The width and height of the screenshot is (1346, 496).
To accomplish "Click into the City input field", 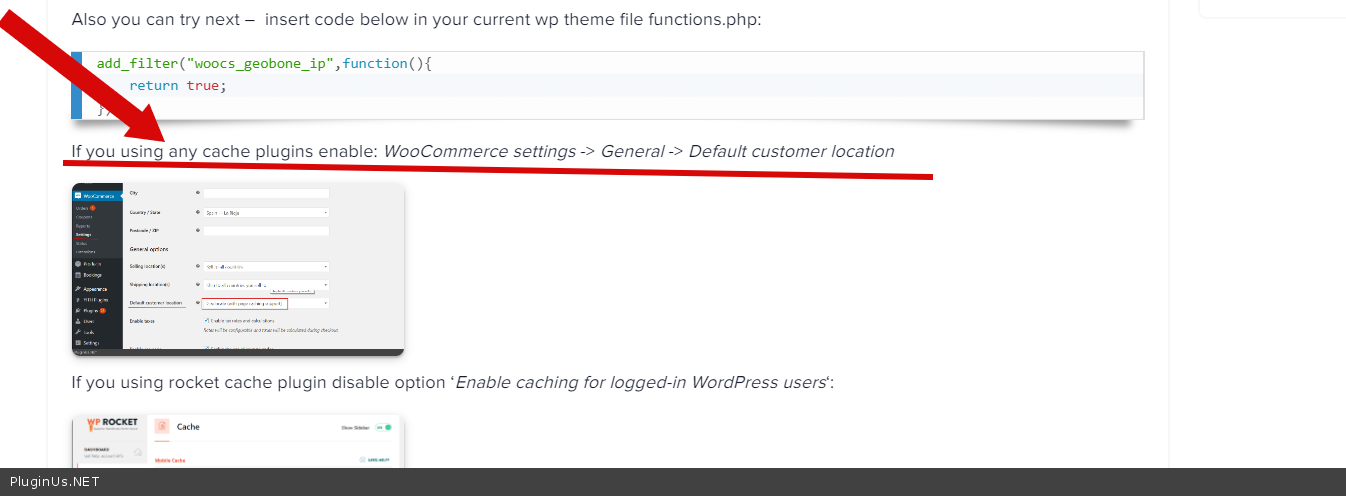I will [x=266, y=193].
